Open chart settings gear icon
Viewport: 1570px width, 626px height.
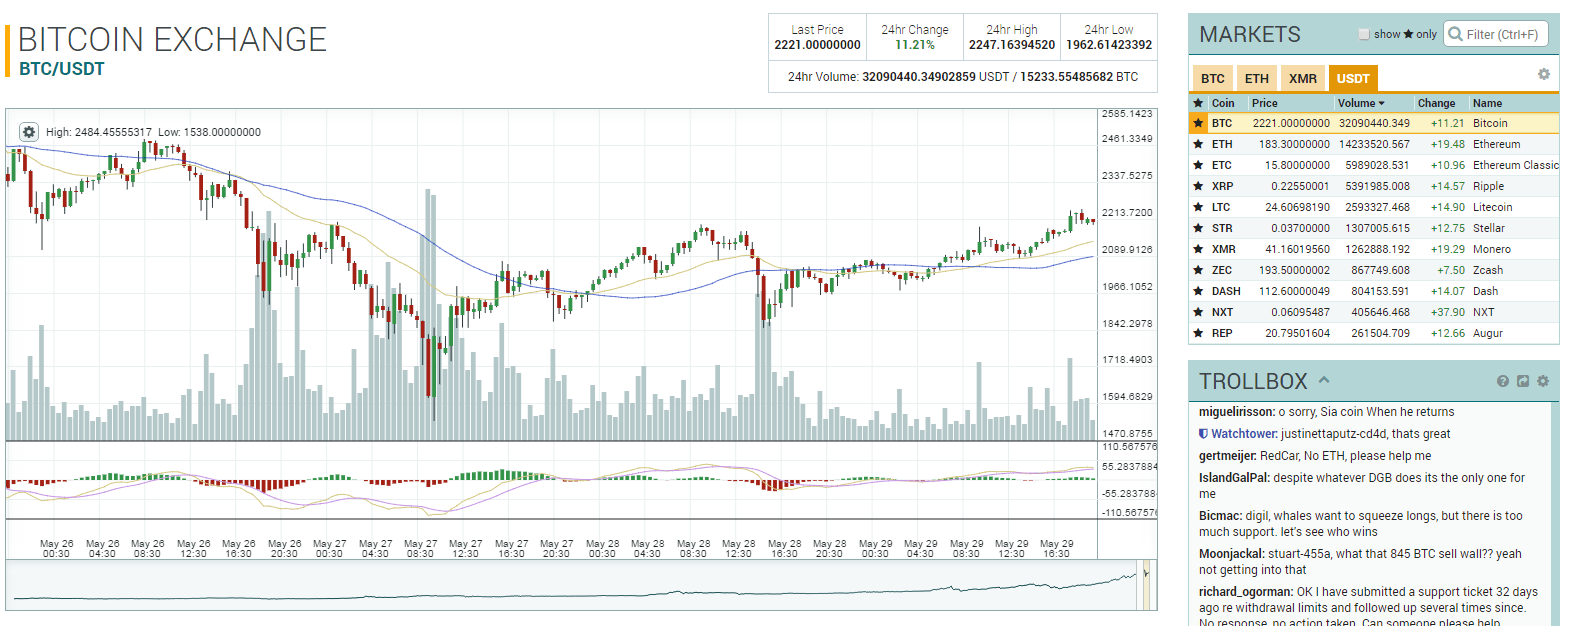tap(29, 132)
